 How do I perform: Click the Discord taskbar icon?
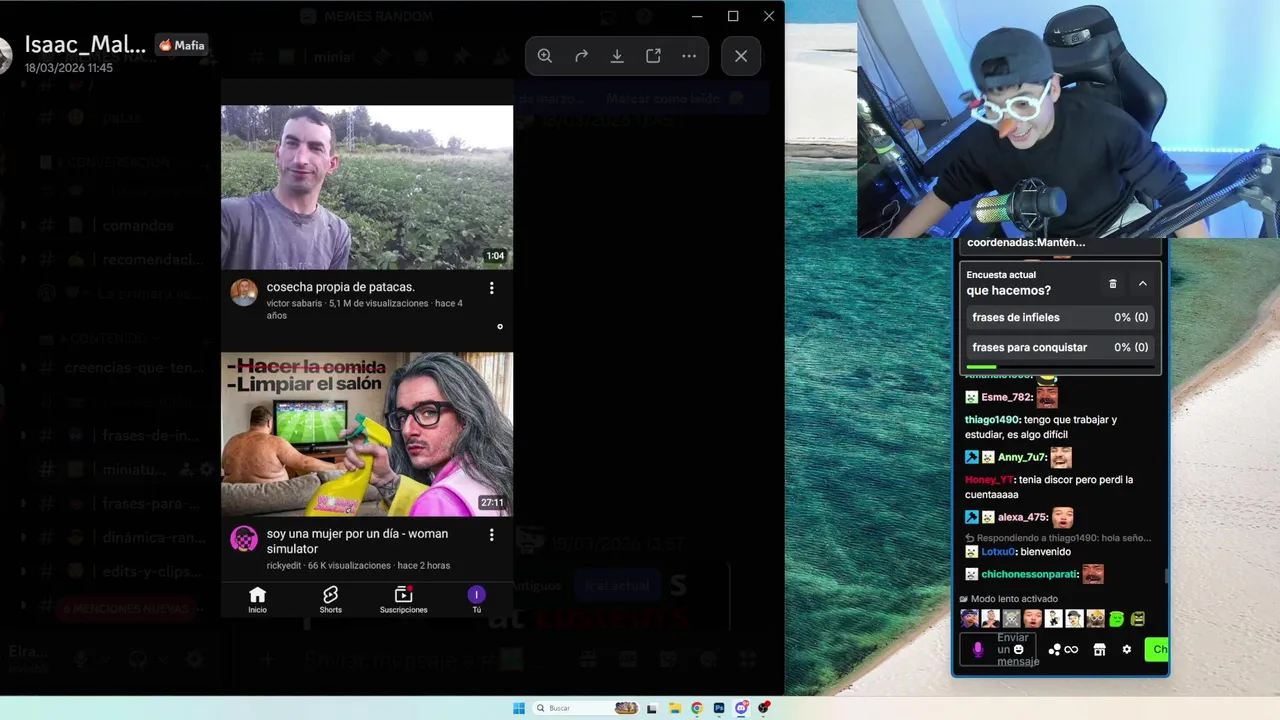click(741, 708)
